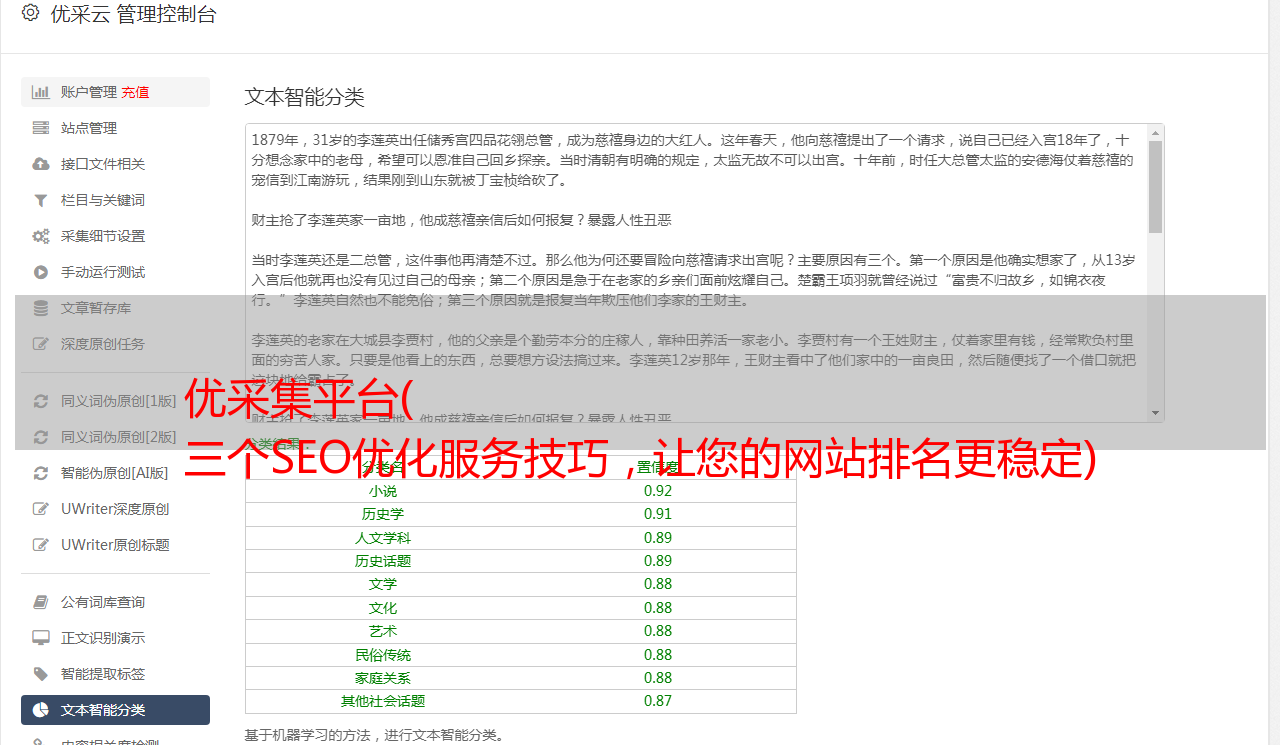
Task: Click the edit icon for UWriter深度原创
Action: point(41,509)
